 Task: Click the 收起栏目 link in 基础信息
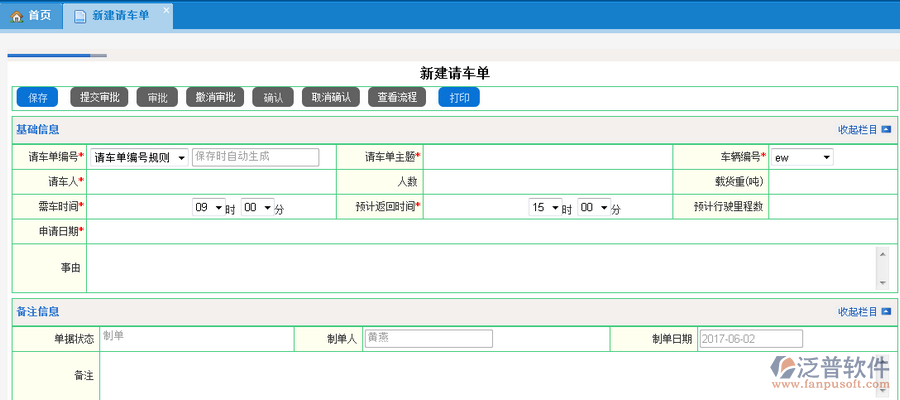pos(857,129)
